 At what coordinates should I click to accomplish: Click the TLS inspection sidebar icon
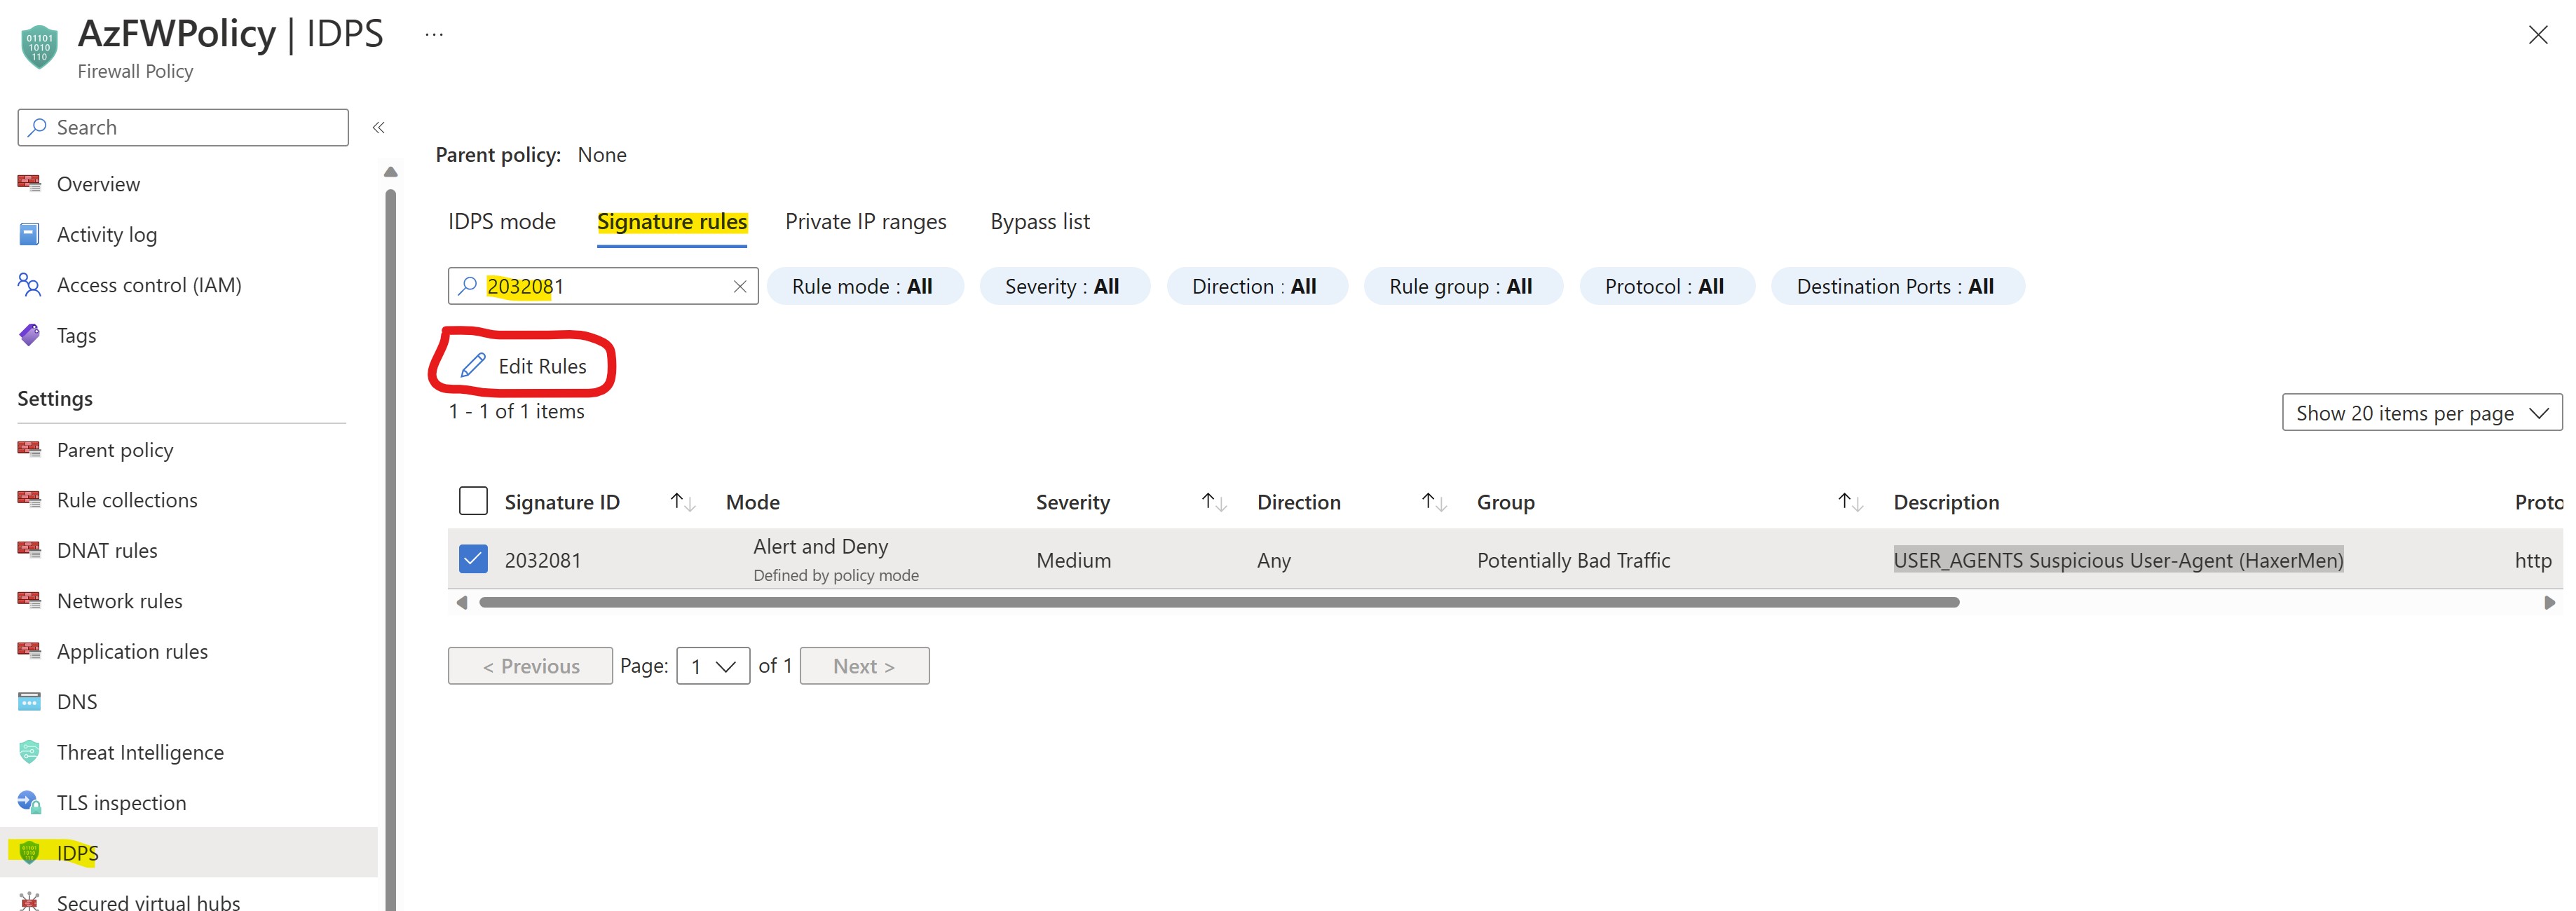click(29, 802)
